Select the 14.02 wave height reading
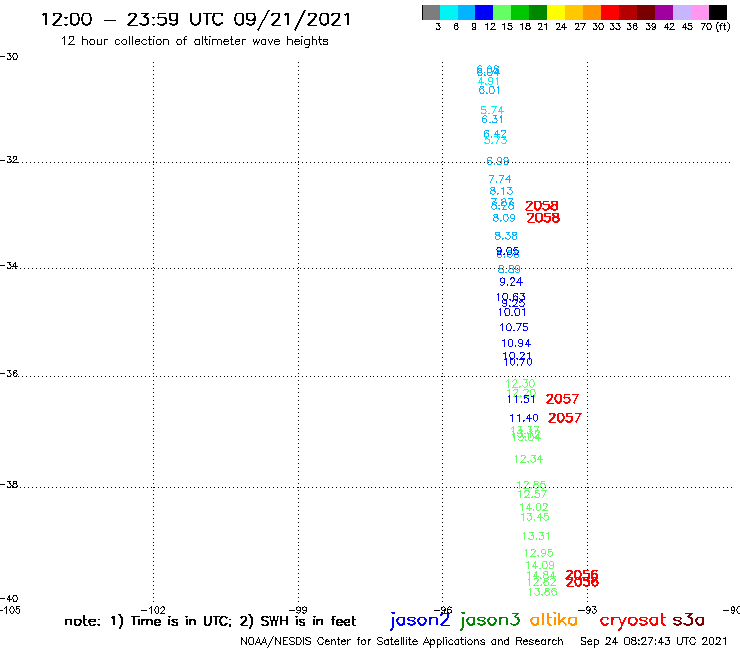 pyautogui.click(x=534, y=507)
